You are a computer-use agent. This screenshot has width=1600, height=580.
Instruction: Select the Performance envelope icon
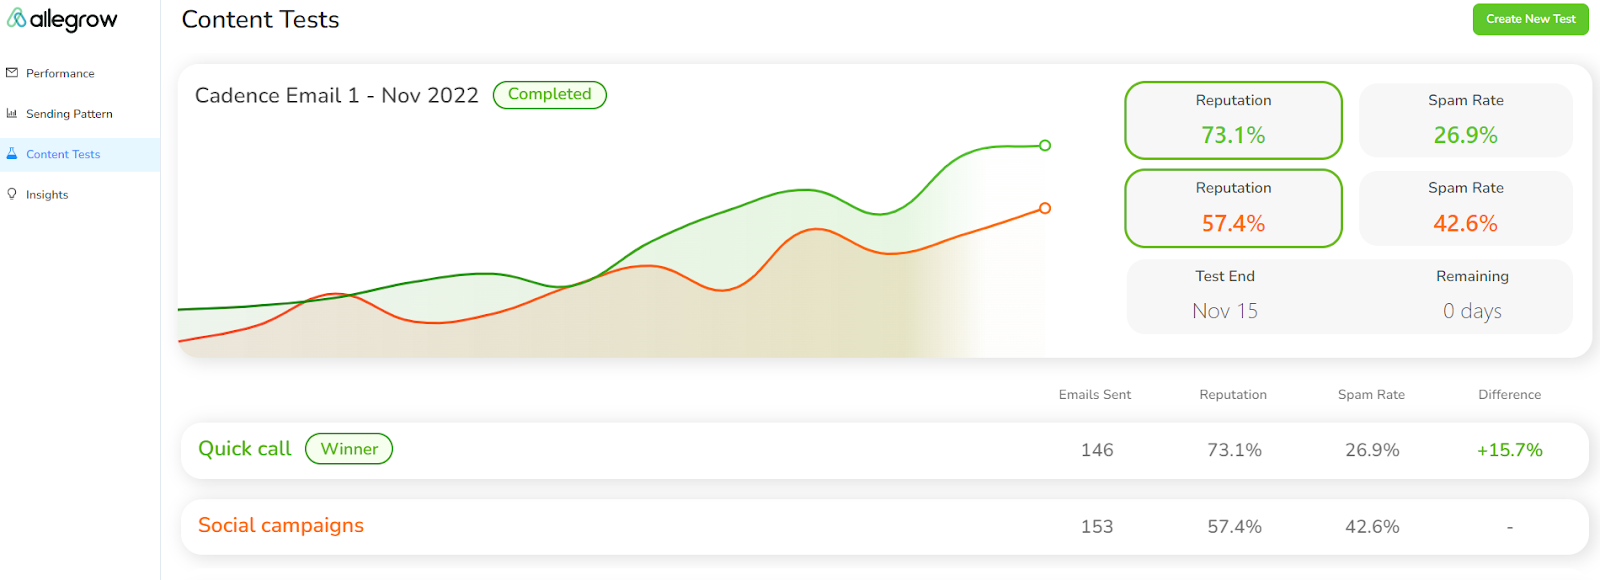pyautogui.click(x=13, y=72)
